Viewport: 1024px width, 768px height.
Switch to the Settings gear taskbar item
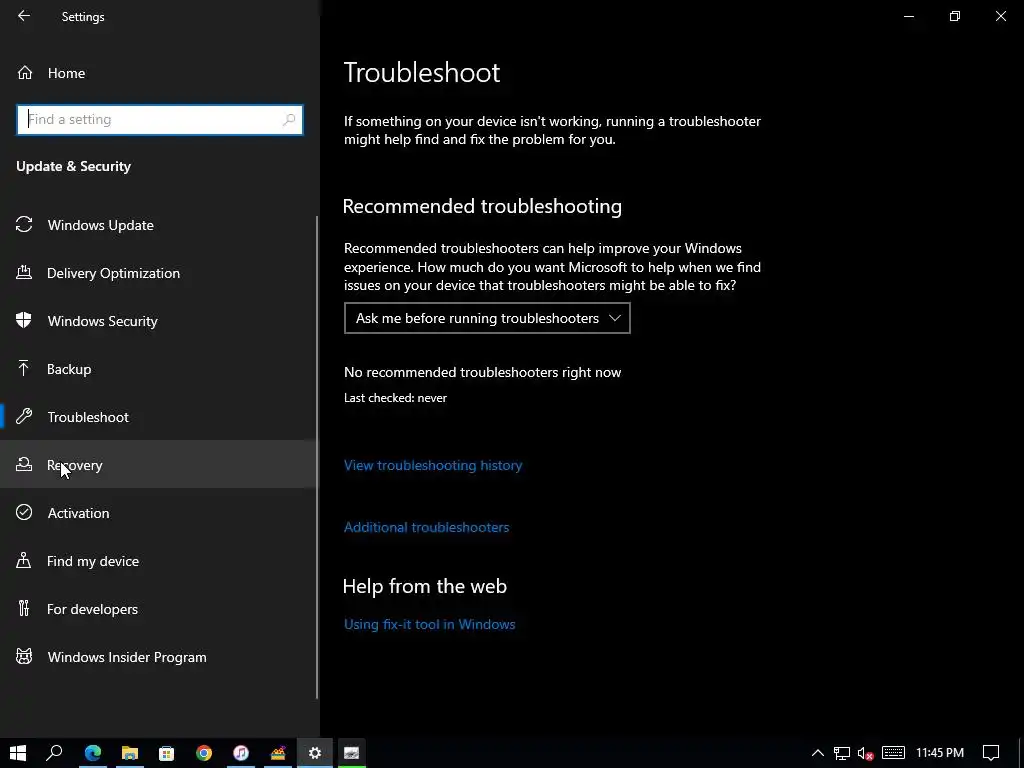tap(315, 753)
